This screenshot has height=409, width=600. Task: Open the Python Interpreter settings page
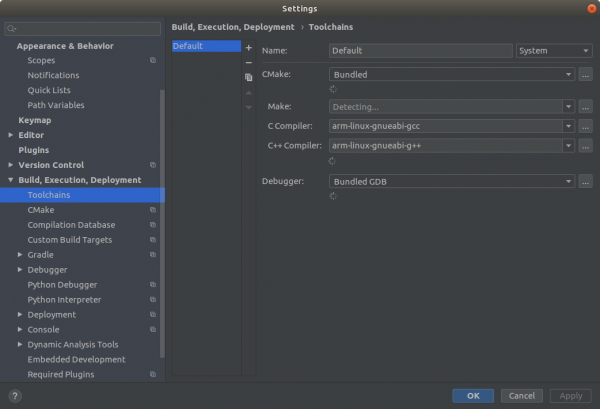[x=64, y=300]
